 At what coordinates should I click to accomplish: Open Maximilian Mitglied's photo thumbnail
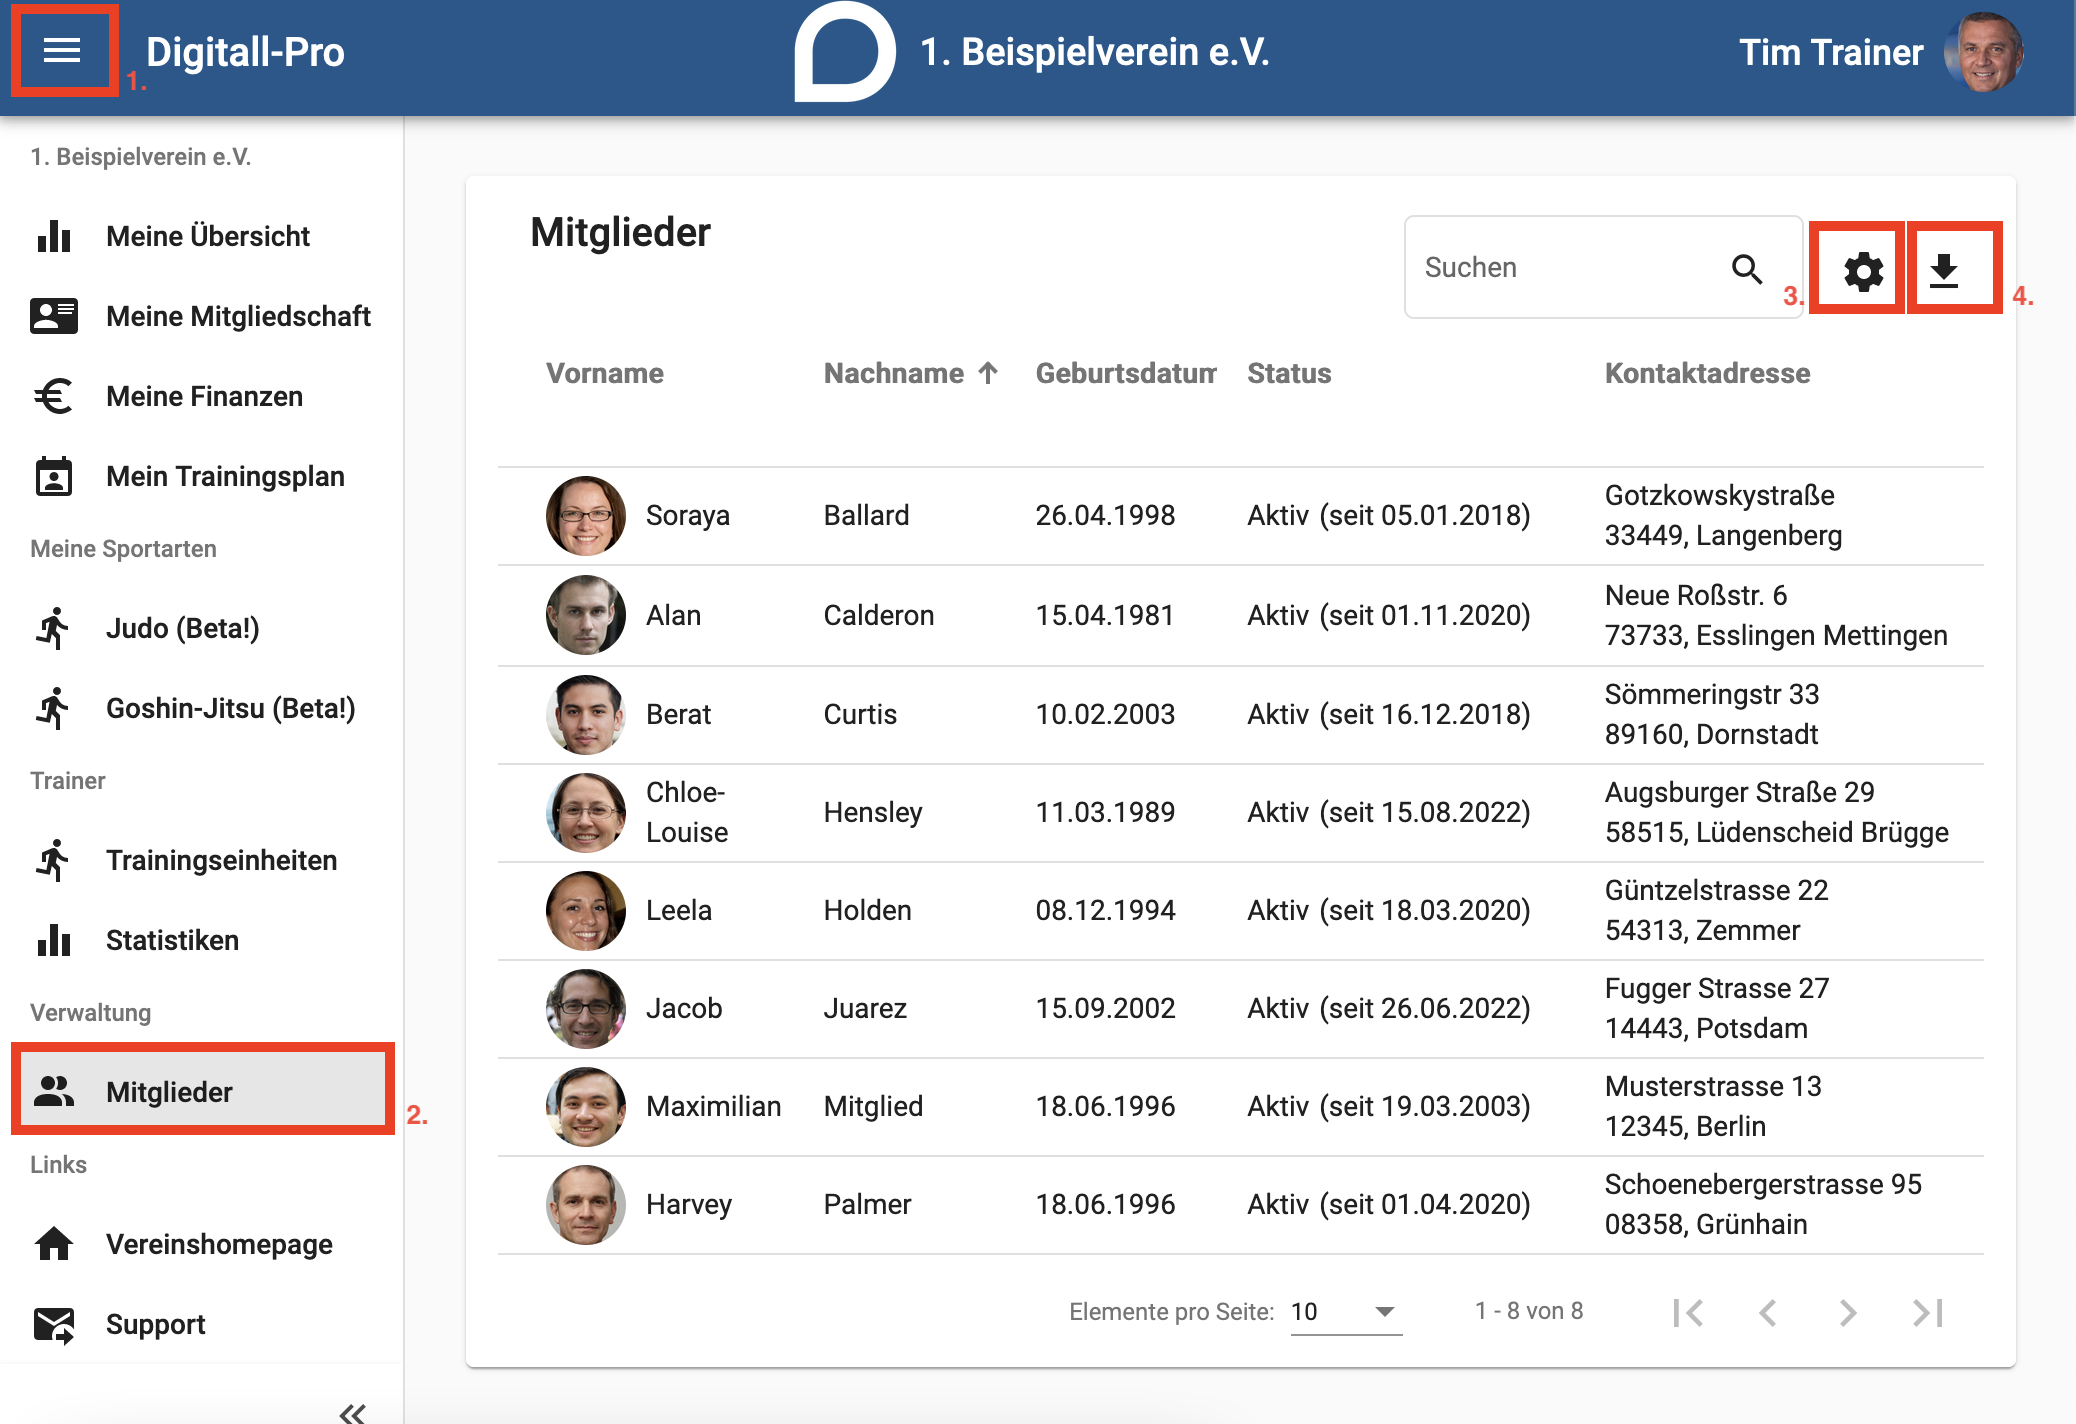[586, 1106]
